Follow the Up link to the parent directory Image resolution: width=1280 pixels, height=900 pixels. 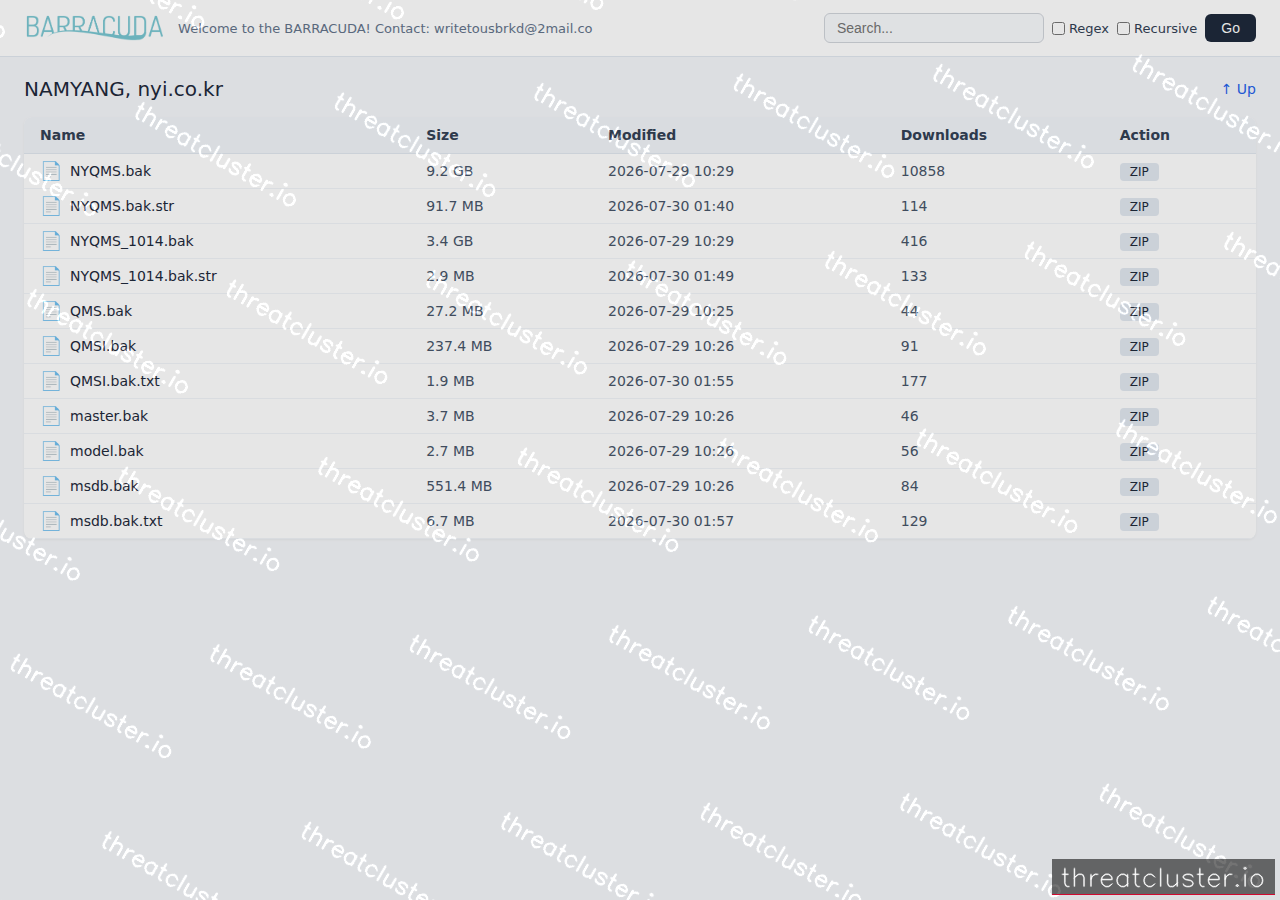1238,89
